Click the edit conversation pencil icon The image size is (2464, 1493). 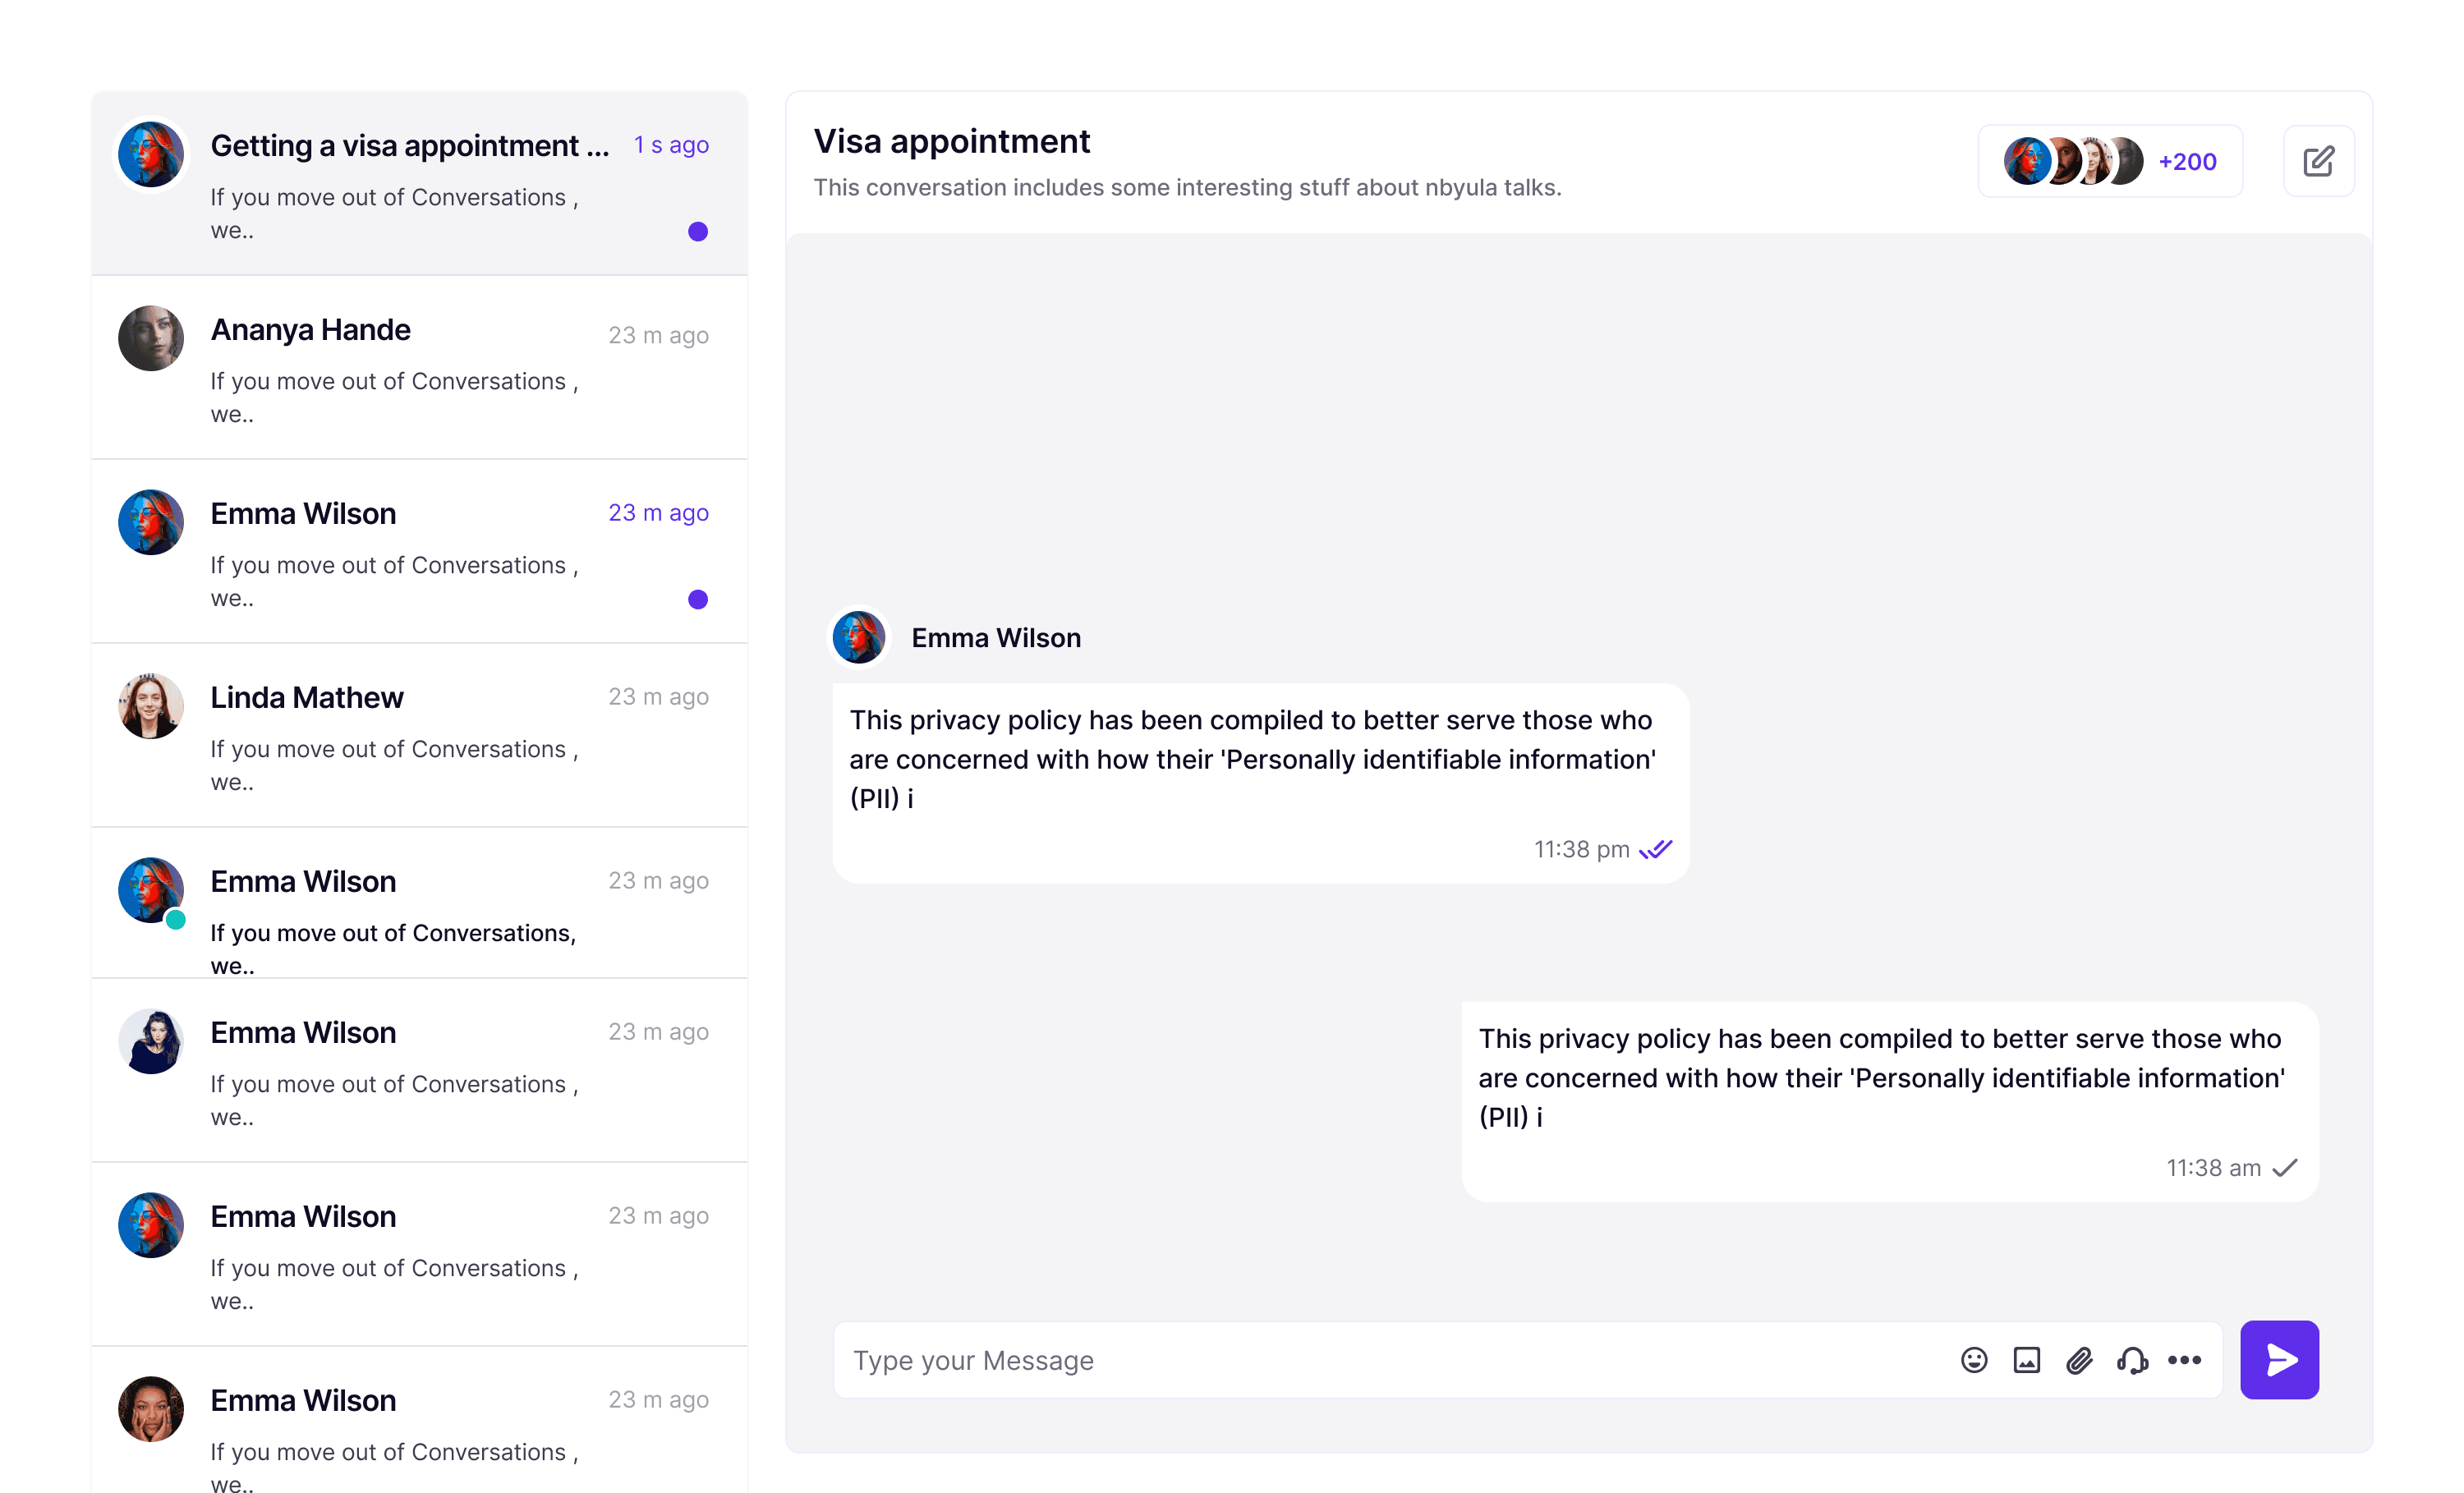click(2318, 161)
